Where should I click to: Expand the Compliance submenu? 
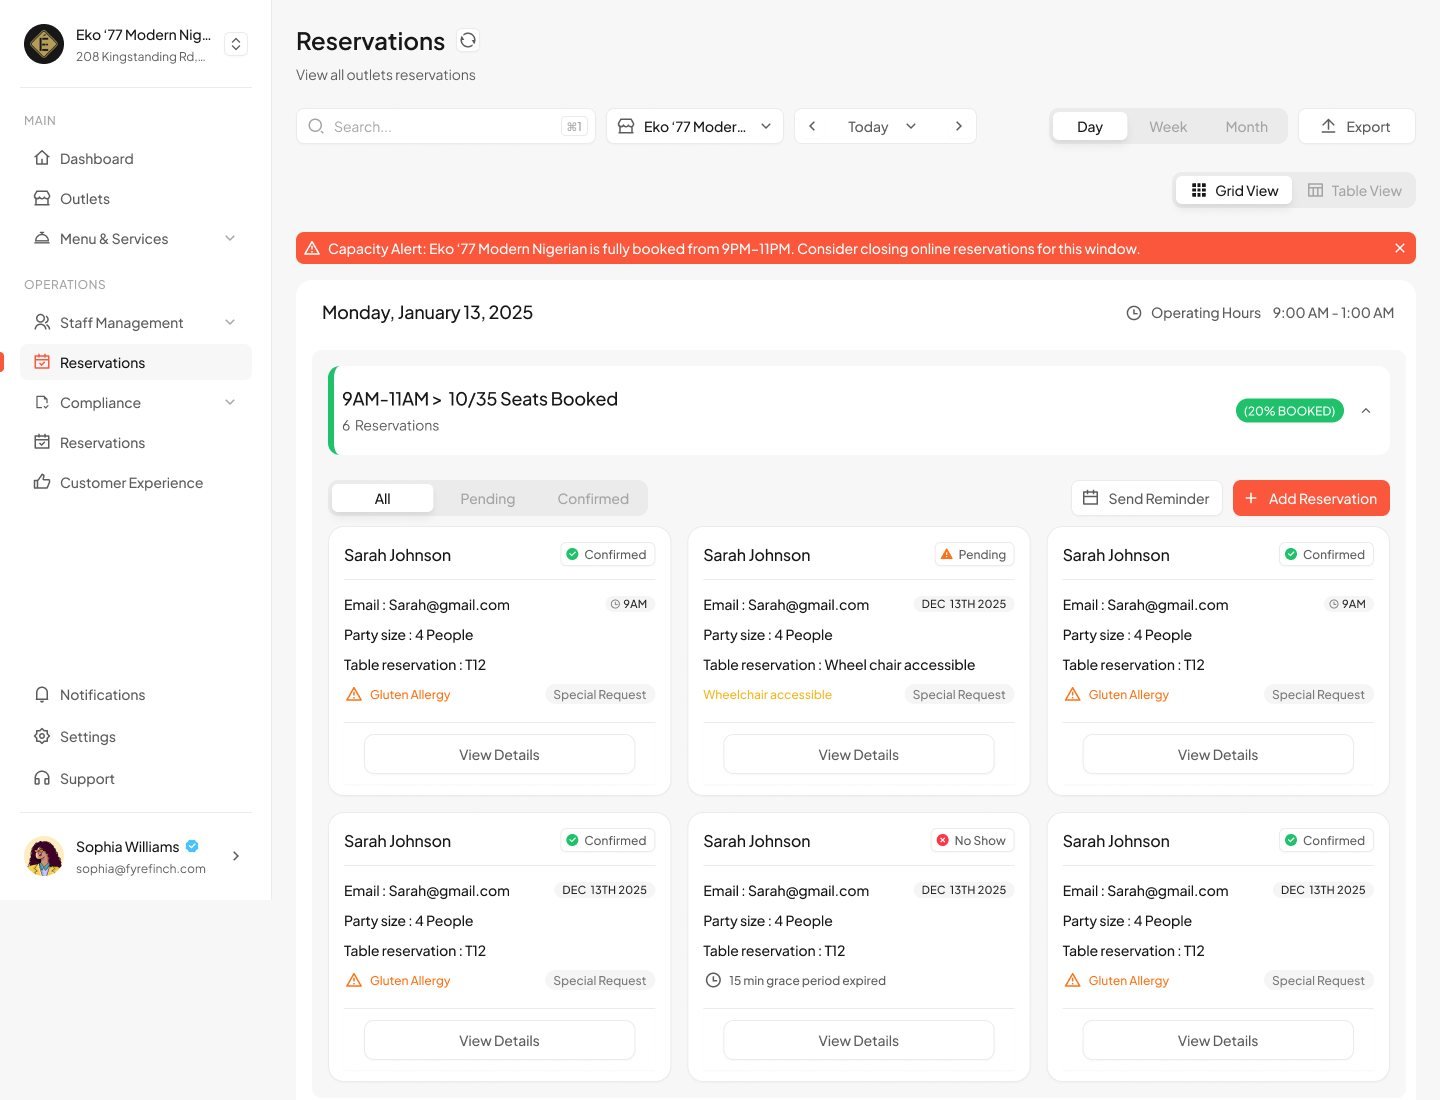[230, 402]
